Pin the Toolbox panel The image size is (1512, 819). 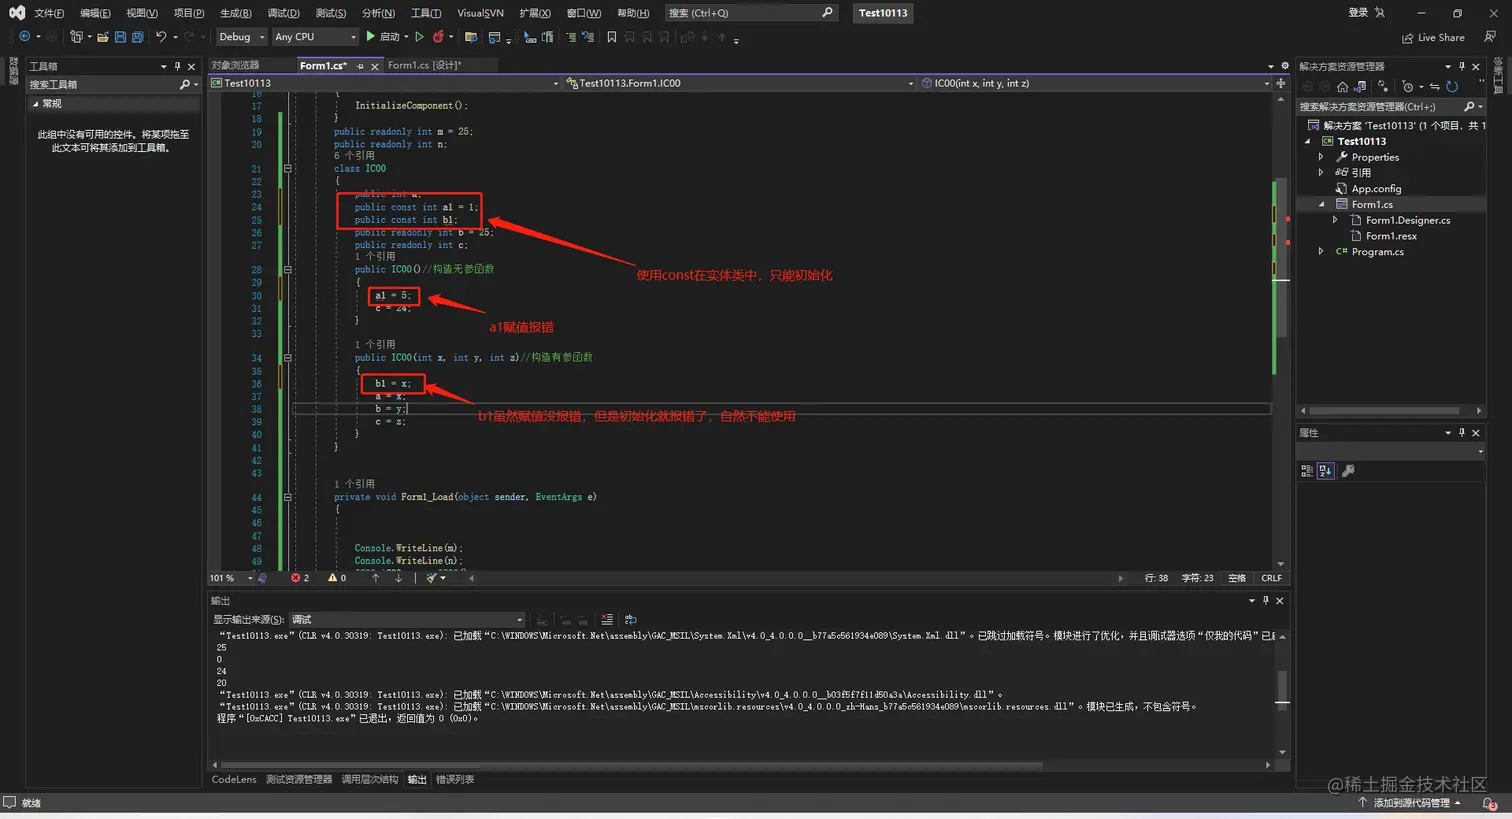click(x=177, y=67)
